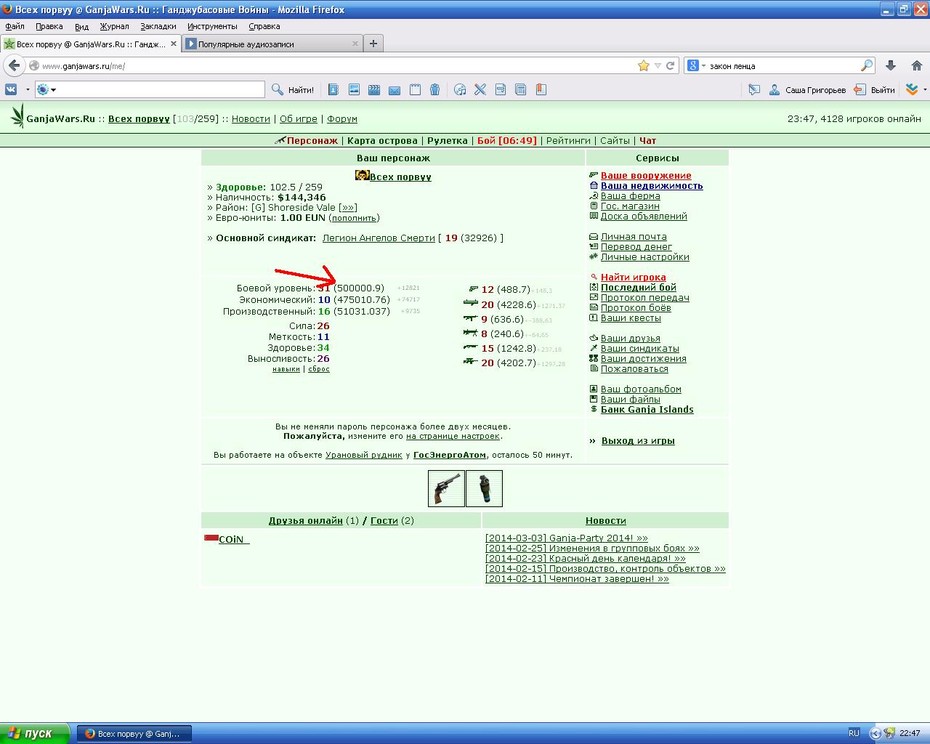This screenshot has height=744, width=930.
Task: Bookmark this page with the star icon
Action: pyautogui.click(x=644, y=66)
